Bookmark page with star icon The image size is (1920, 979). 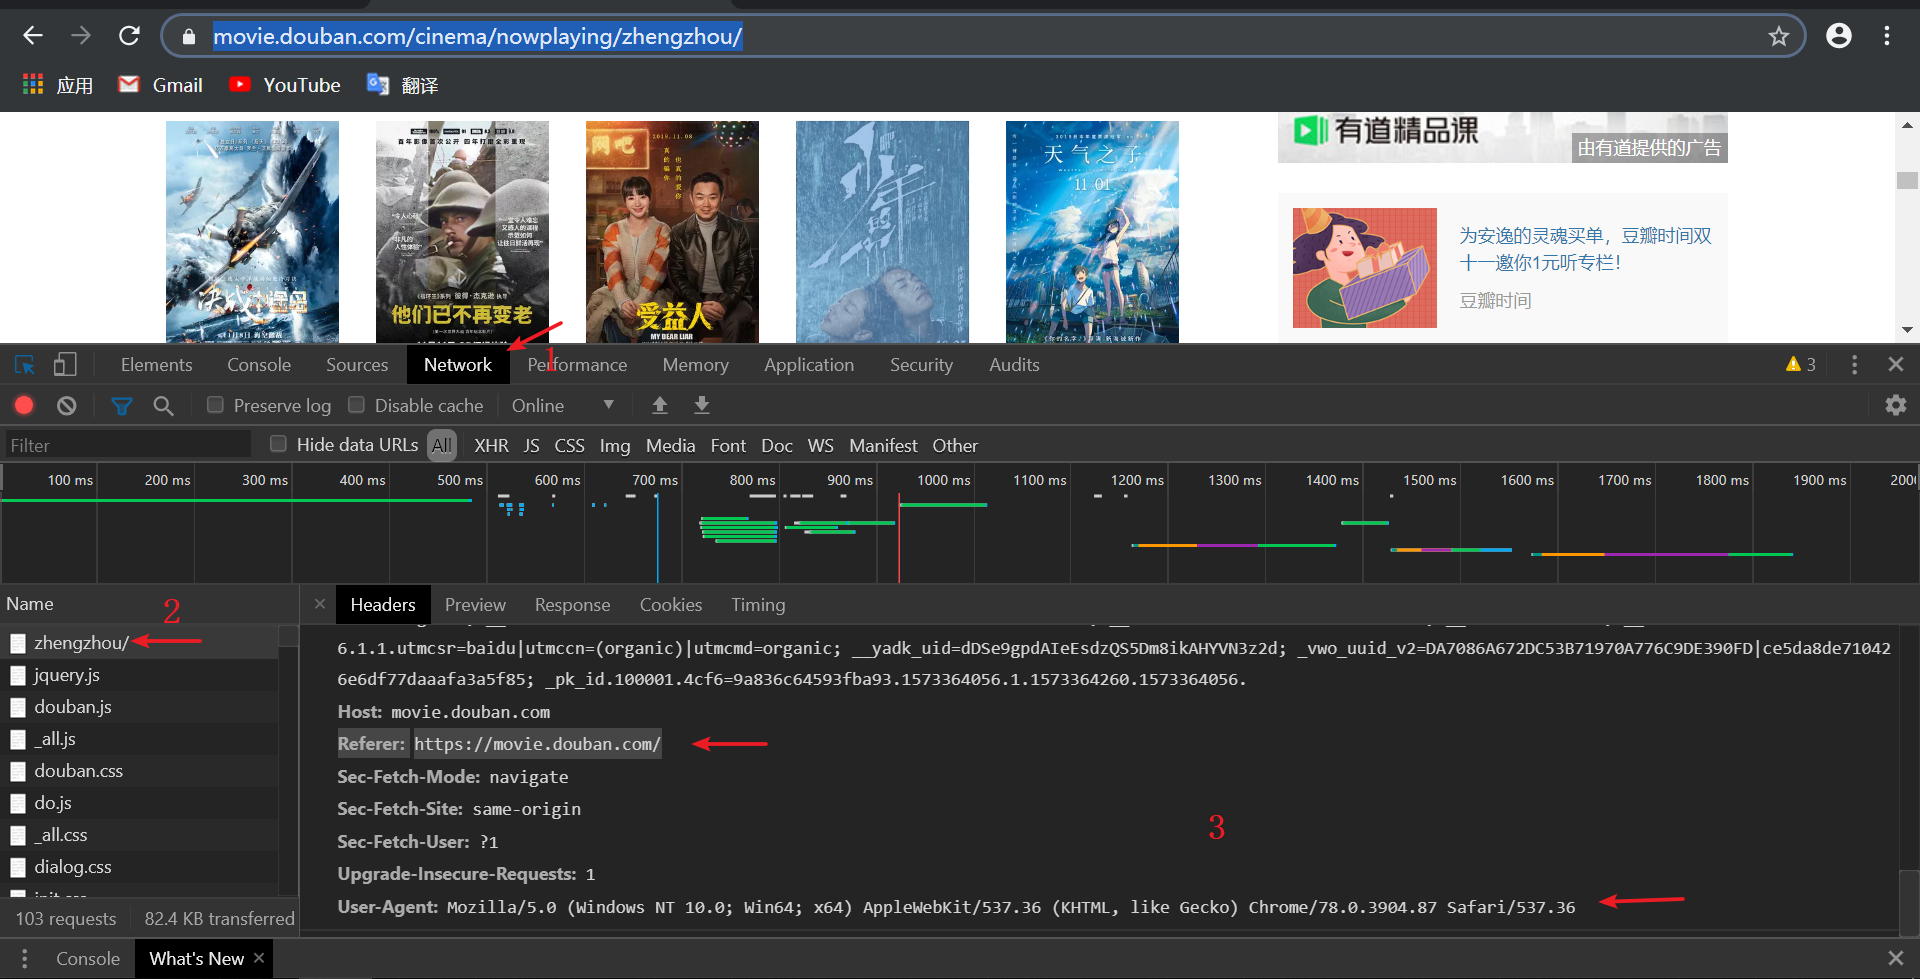tap(1778, 37)
